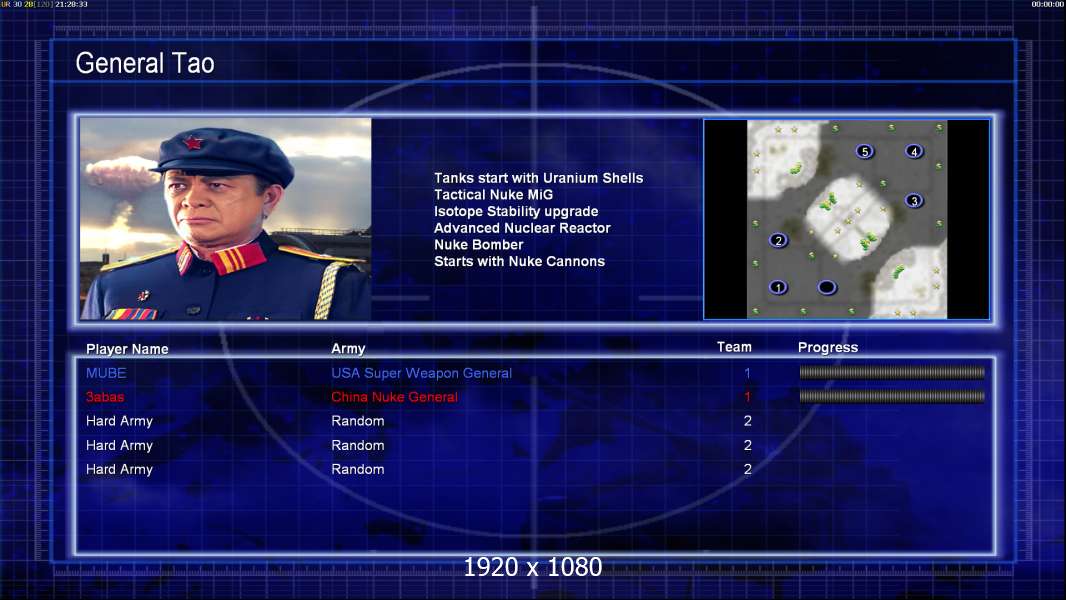The width and height of the screenshot is (1066, 600).
Task: Click start position 5 on the minimap
Action: [865, 152]
